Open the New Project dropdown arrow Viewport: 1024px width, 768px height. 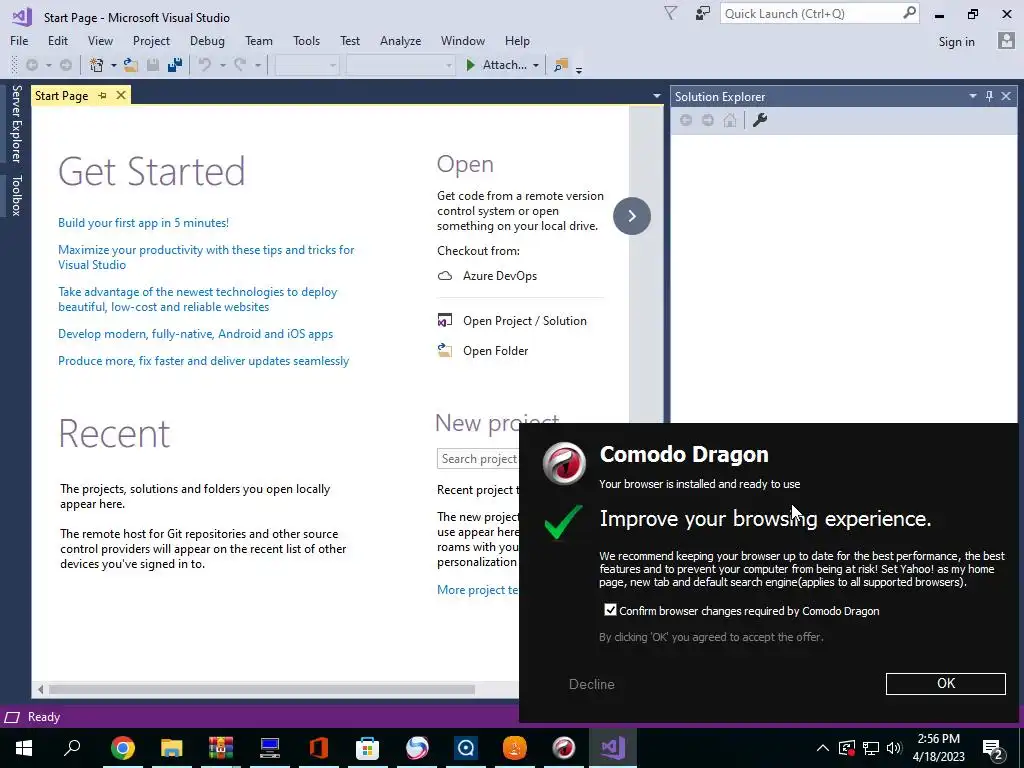(x=113, y=65)
